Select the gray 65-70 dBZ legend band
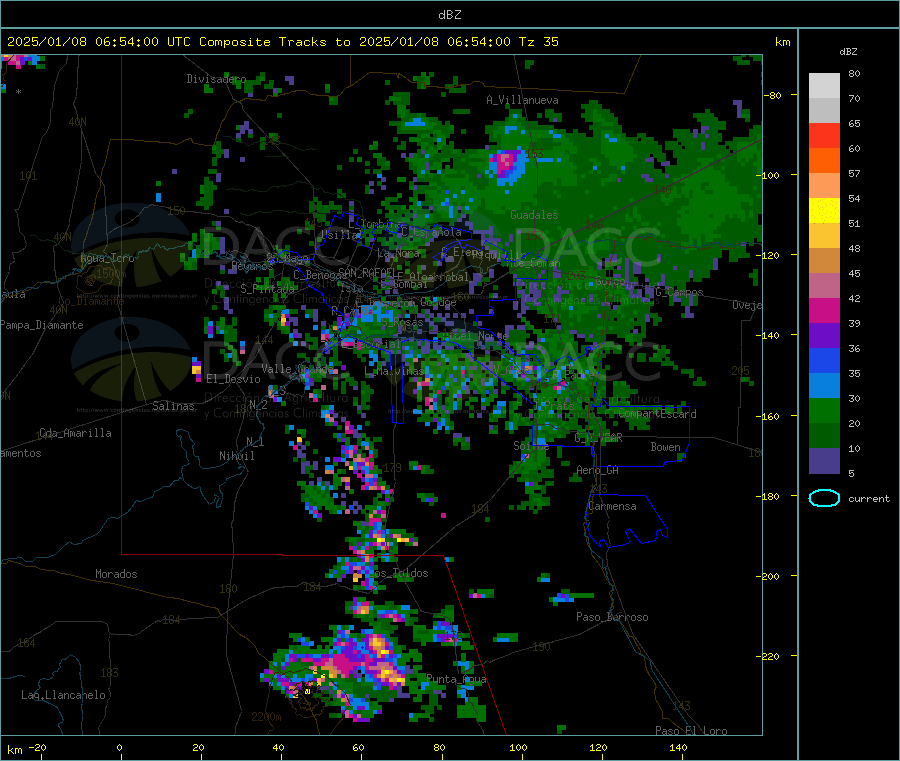This screenshot has width=900, height=761. tap(824, 111)
